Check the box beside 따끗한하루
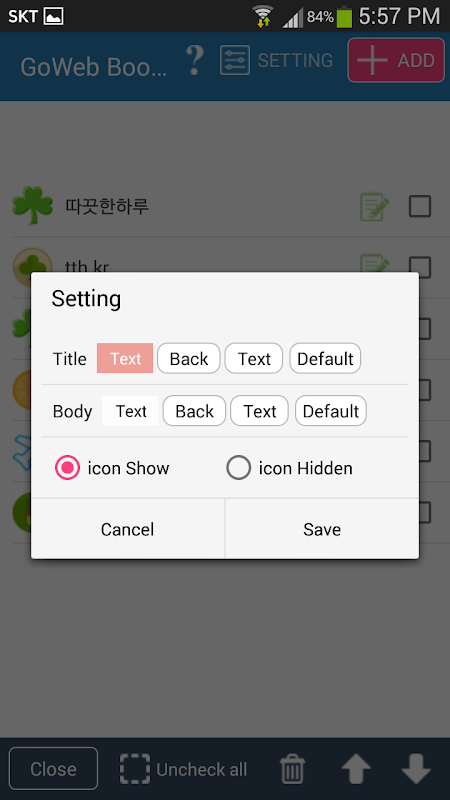This screenshot has width=450, height=800. [420, 207]
